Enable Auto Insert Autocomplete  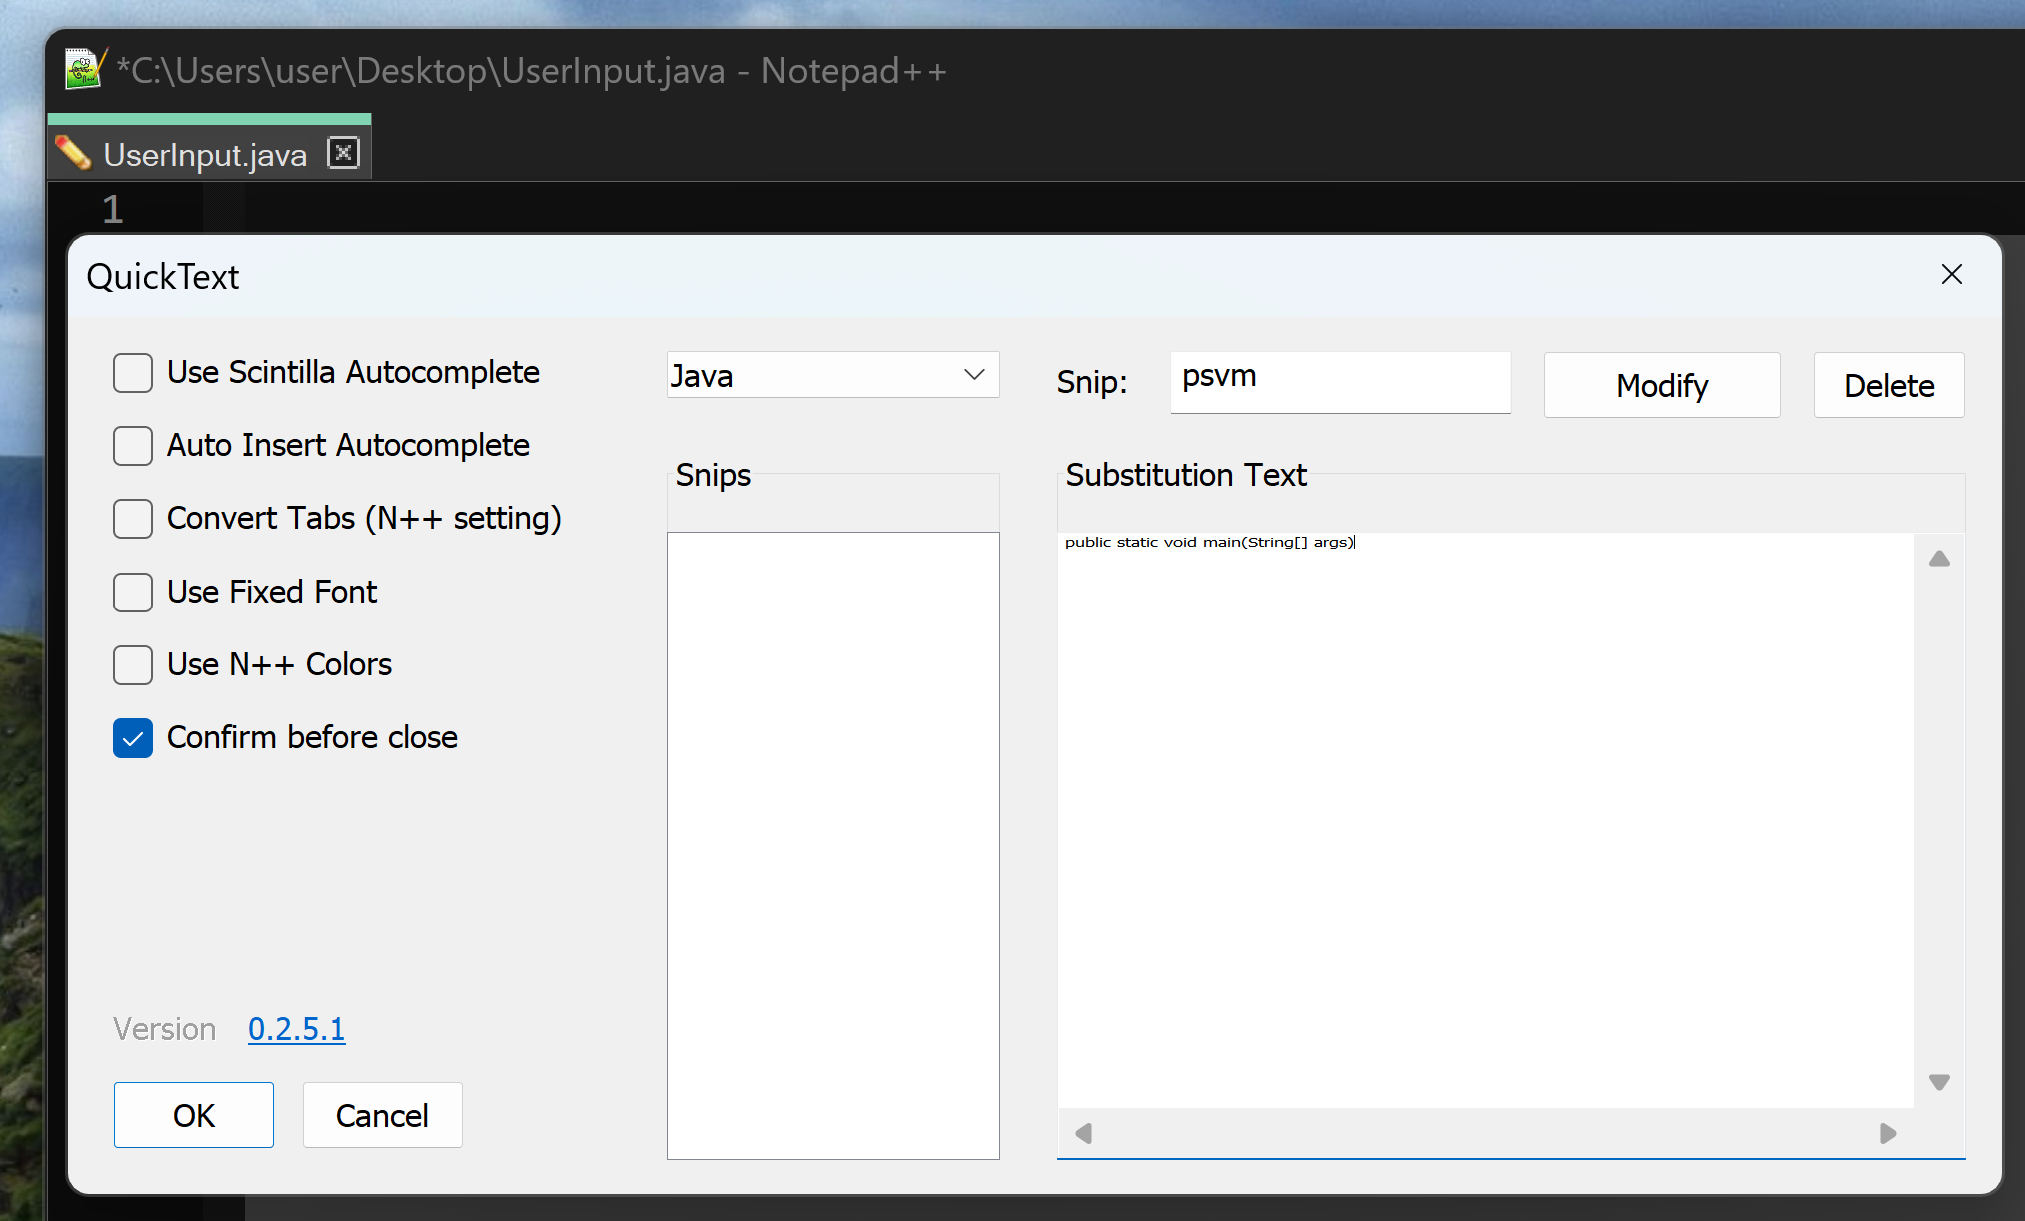[132, 446]
